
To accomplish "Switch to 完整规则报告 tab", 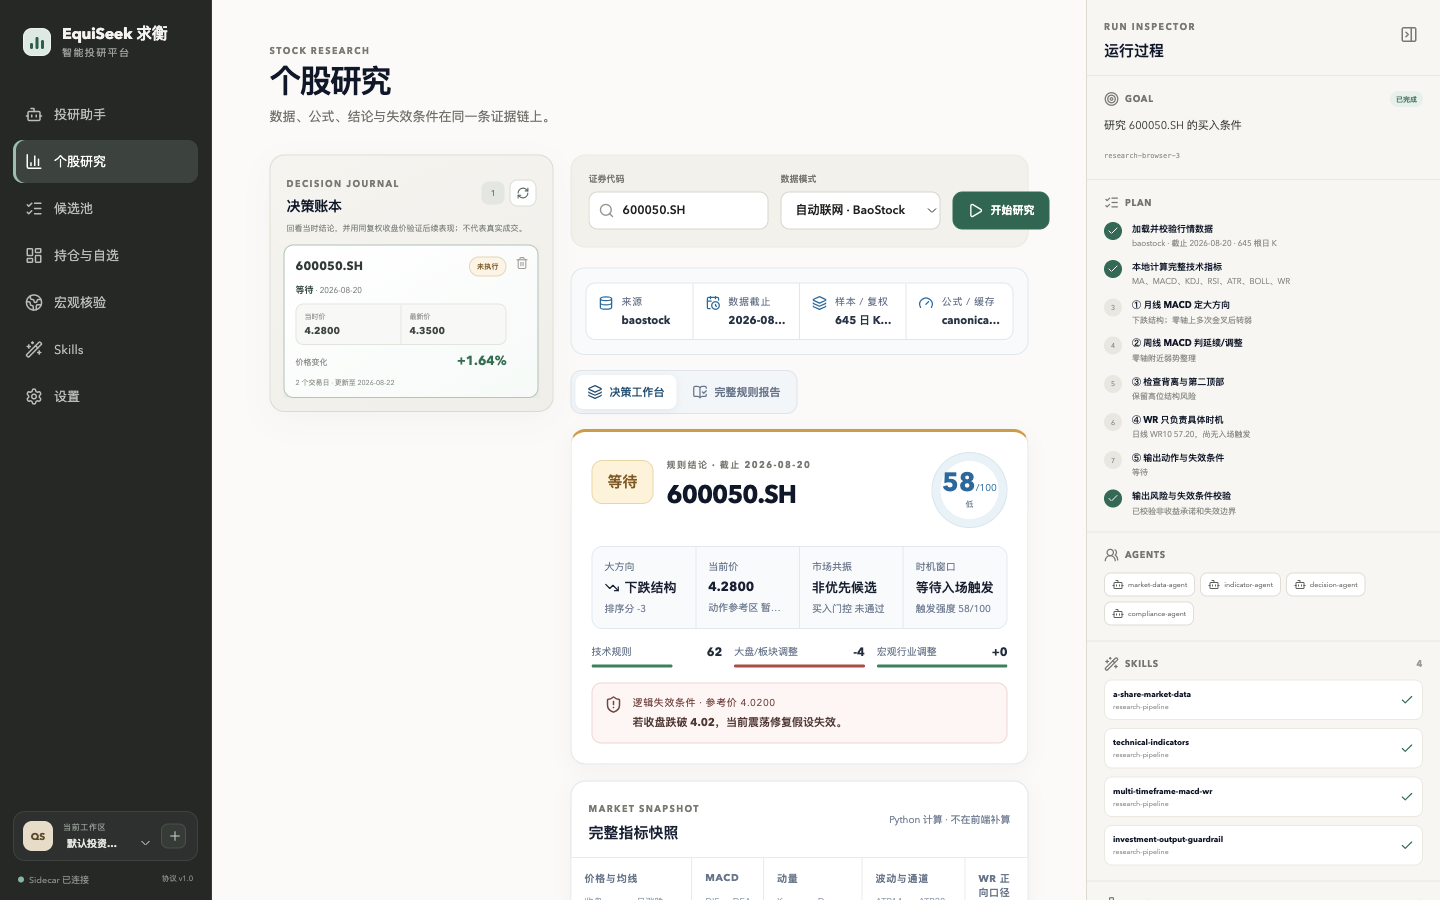I will click(736, 392).
